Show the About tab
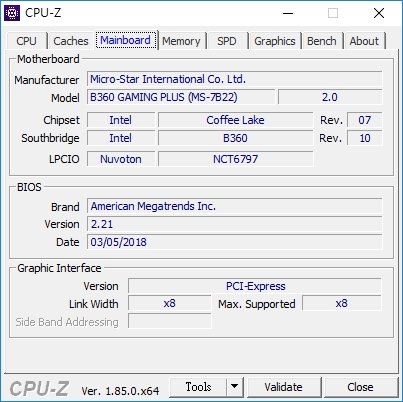The image size is (403, 402). click(x=364, y=41)
